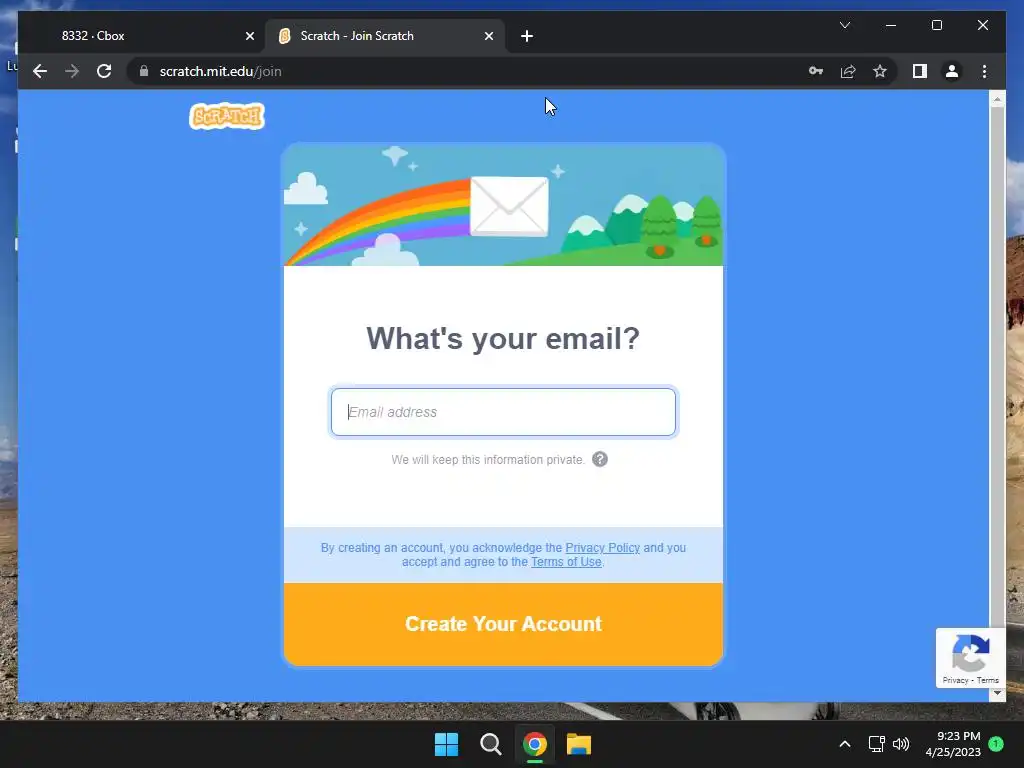Click the volume tray icon
Image resolution: width=1024 pixels, height=768 pixels.
[901, 744]
